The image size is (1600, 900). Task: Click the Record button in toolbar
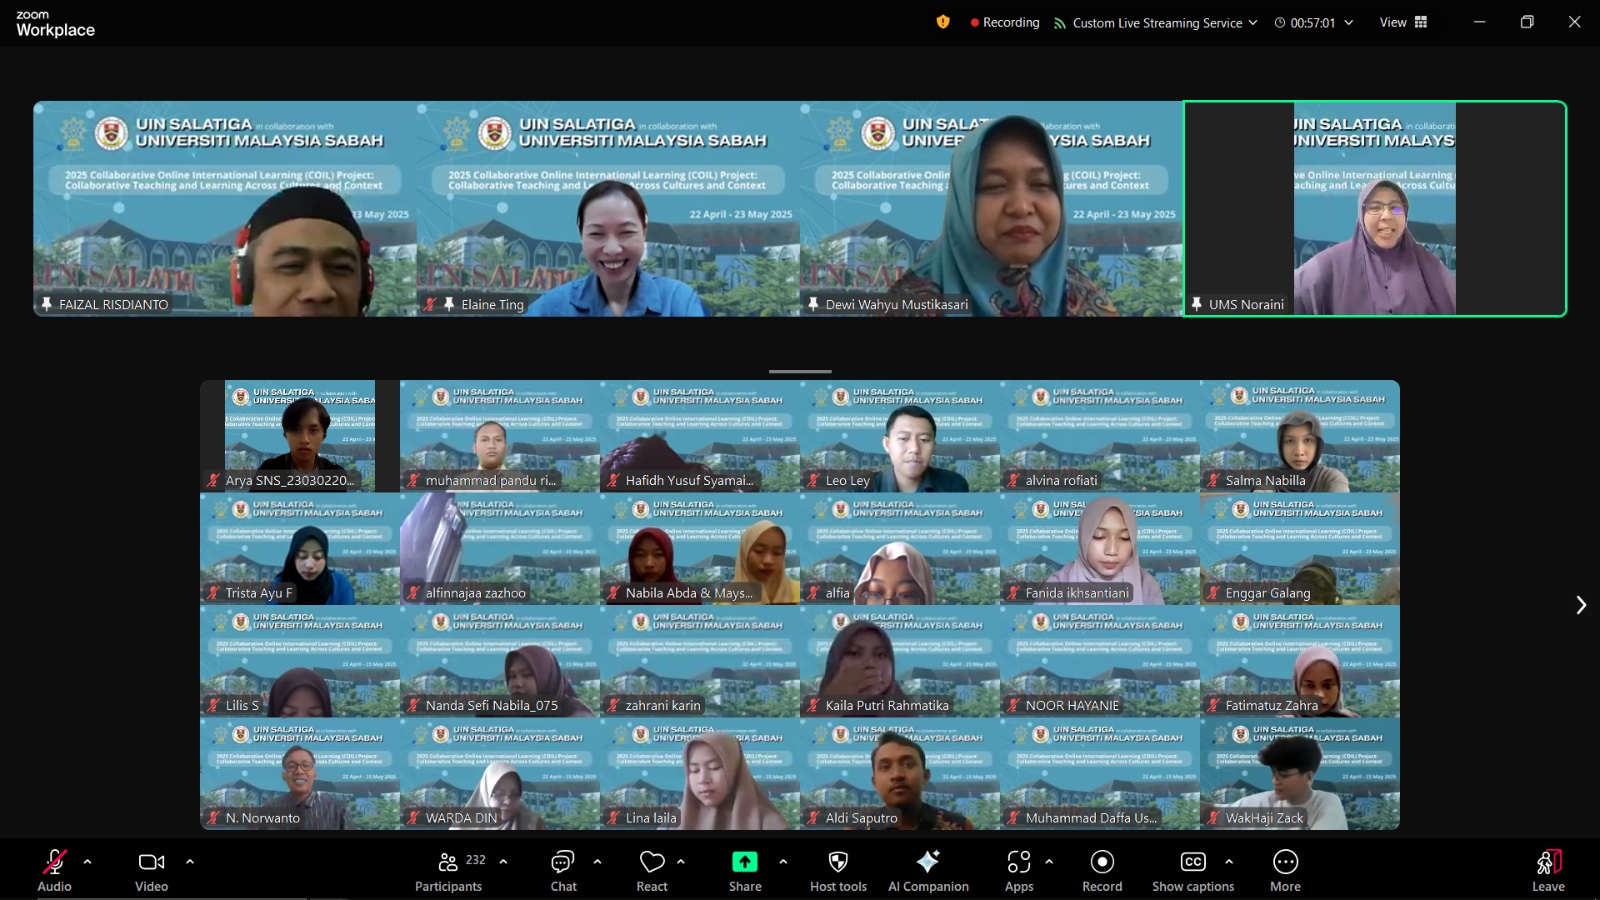pos(1102,870)
